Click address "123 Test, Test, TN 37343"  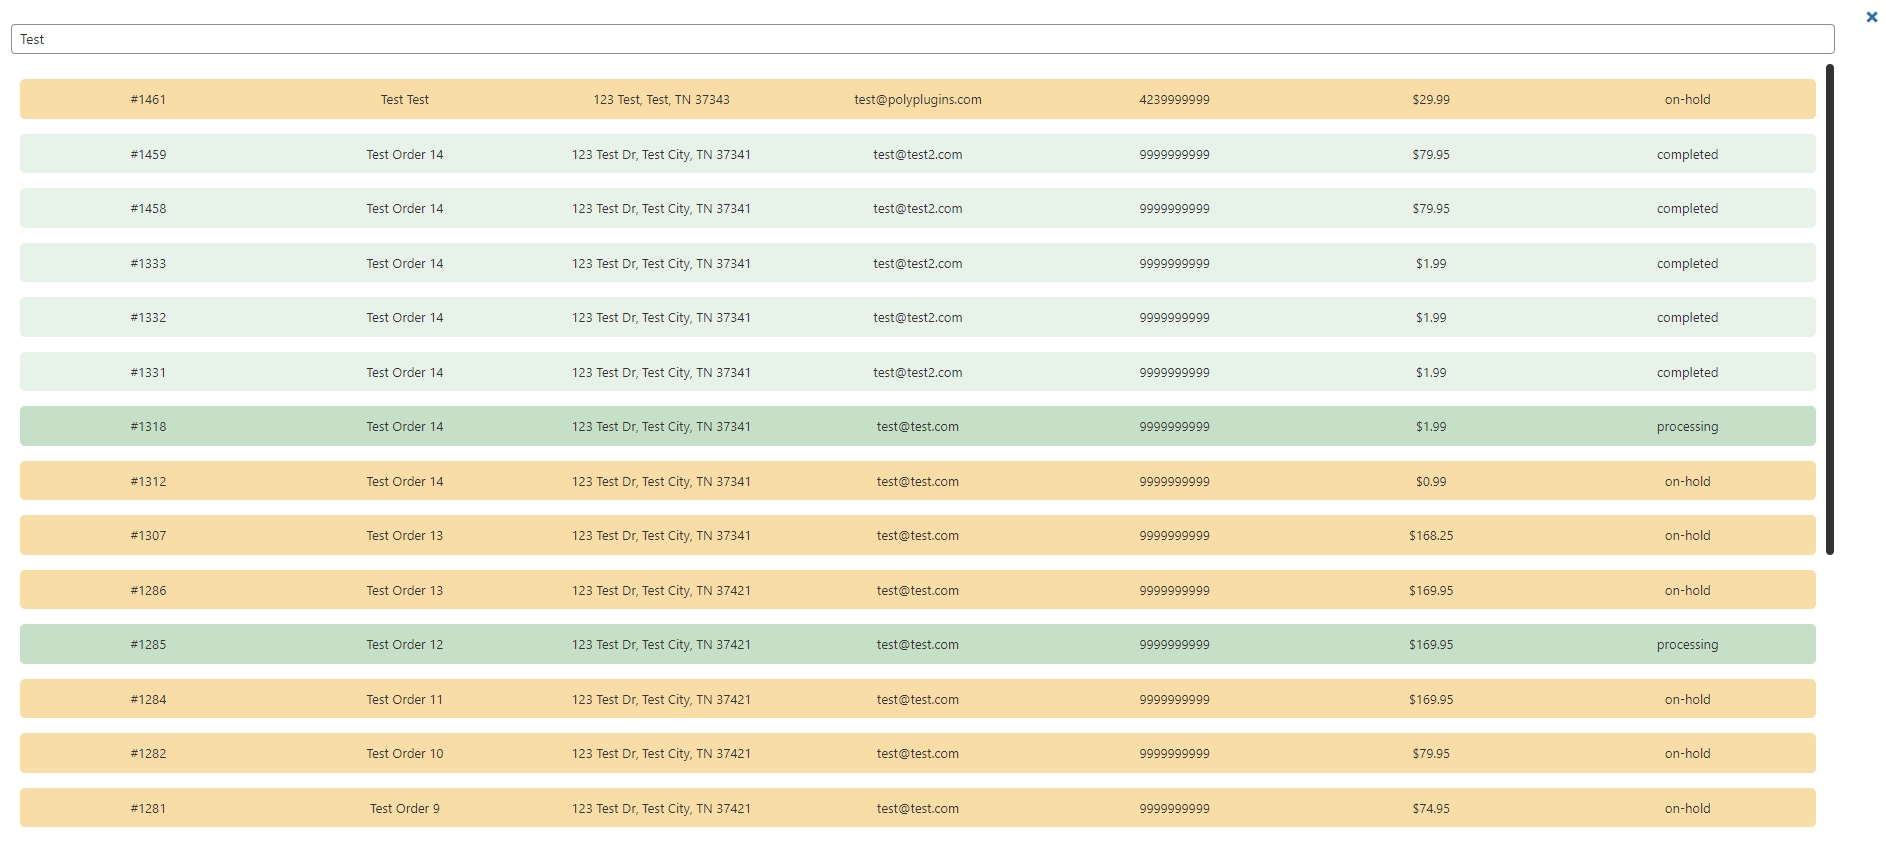[x=661, y=99]
